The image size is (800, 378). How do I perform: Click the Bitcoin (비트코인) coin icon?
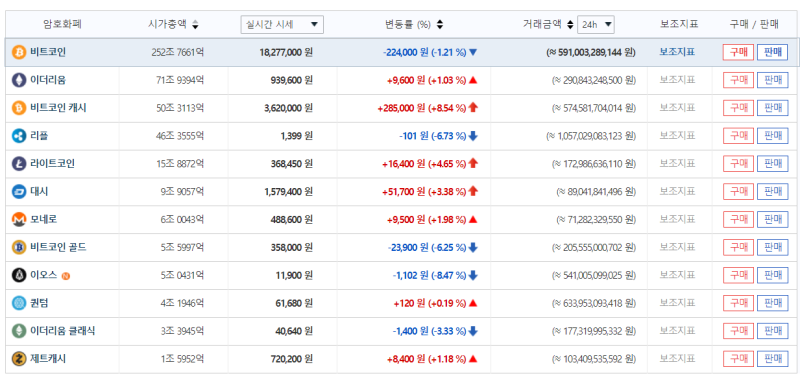pos(19,53)
